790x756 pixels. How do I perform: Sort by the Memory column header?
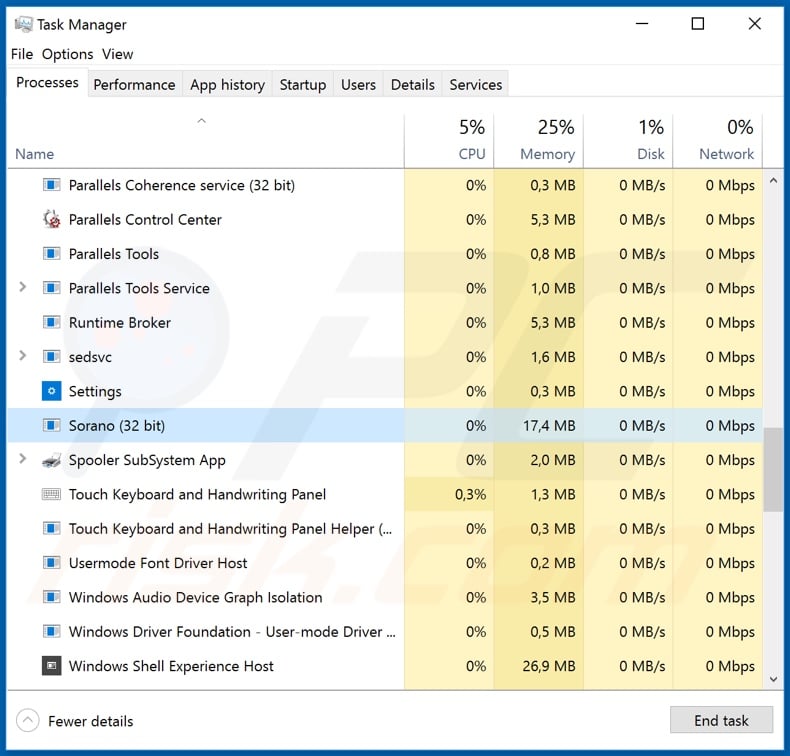click(539, 141)
